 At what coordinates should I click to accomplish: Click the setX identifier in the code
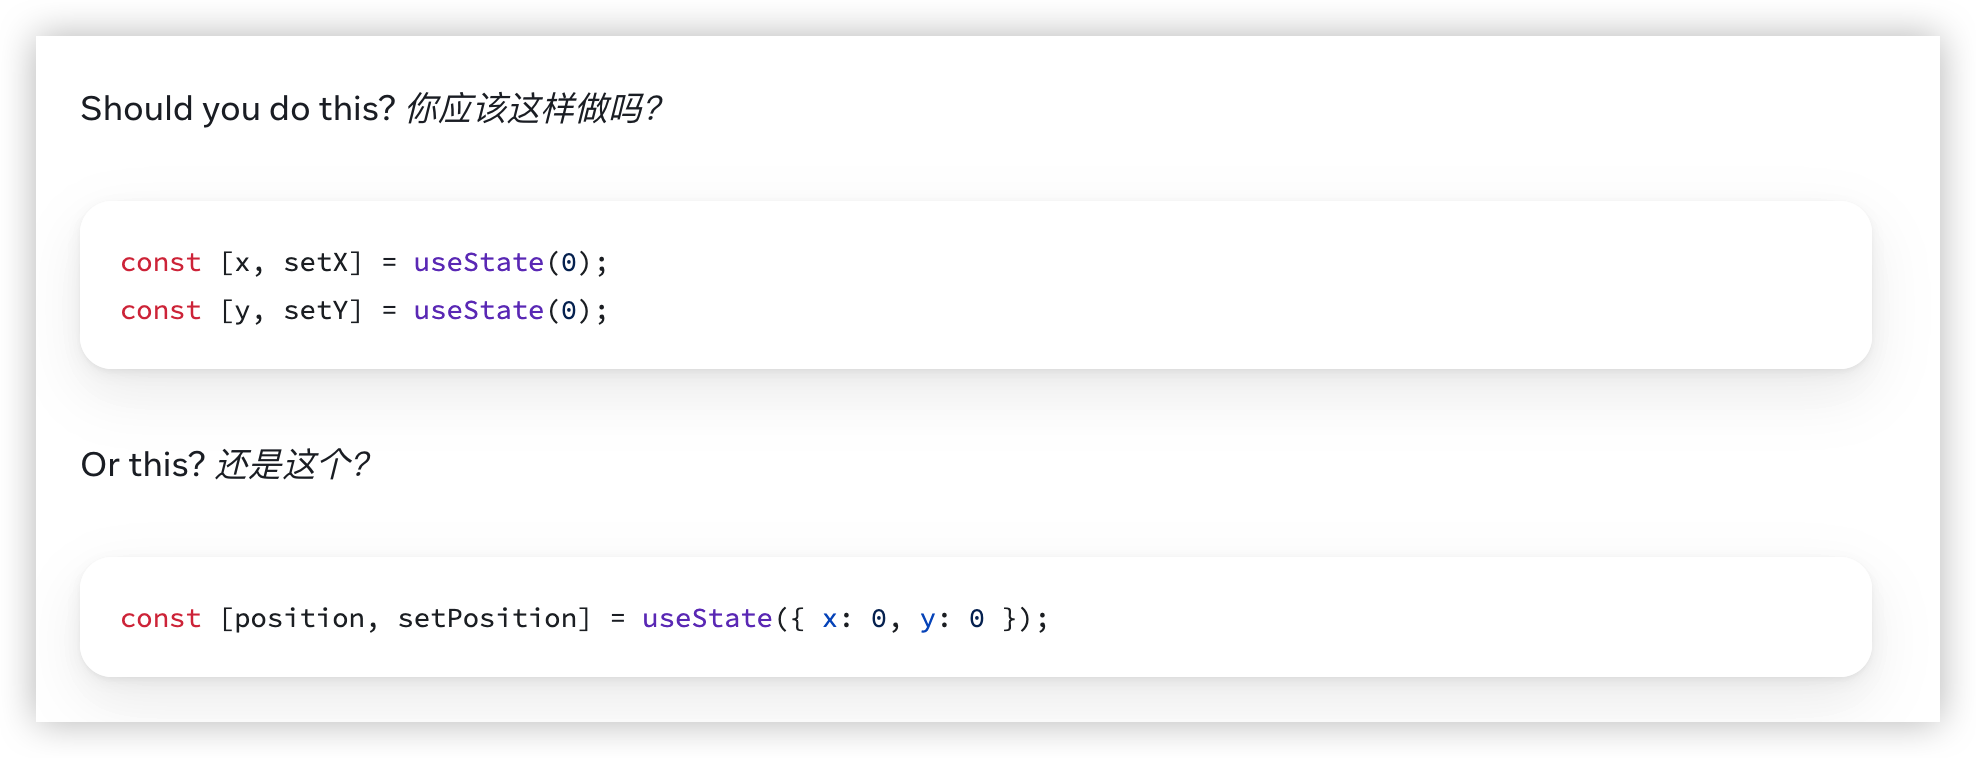click(x=316, y=262)
